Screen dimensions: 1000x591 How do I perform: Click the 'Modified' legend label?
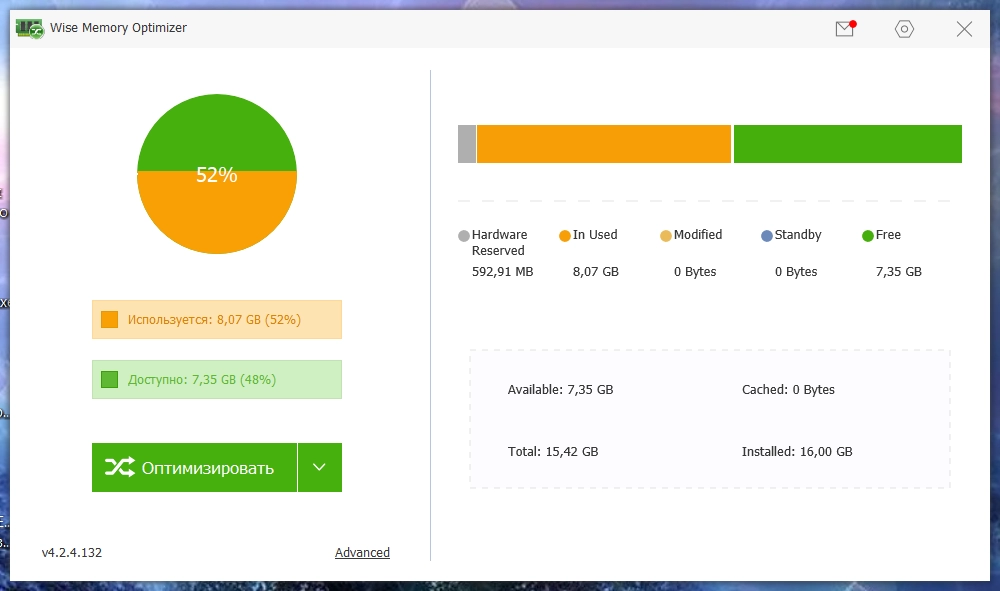point(698,235)
